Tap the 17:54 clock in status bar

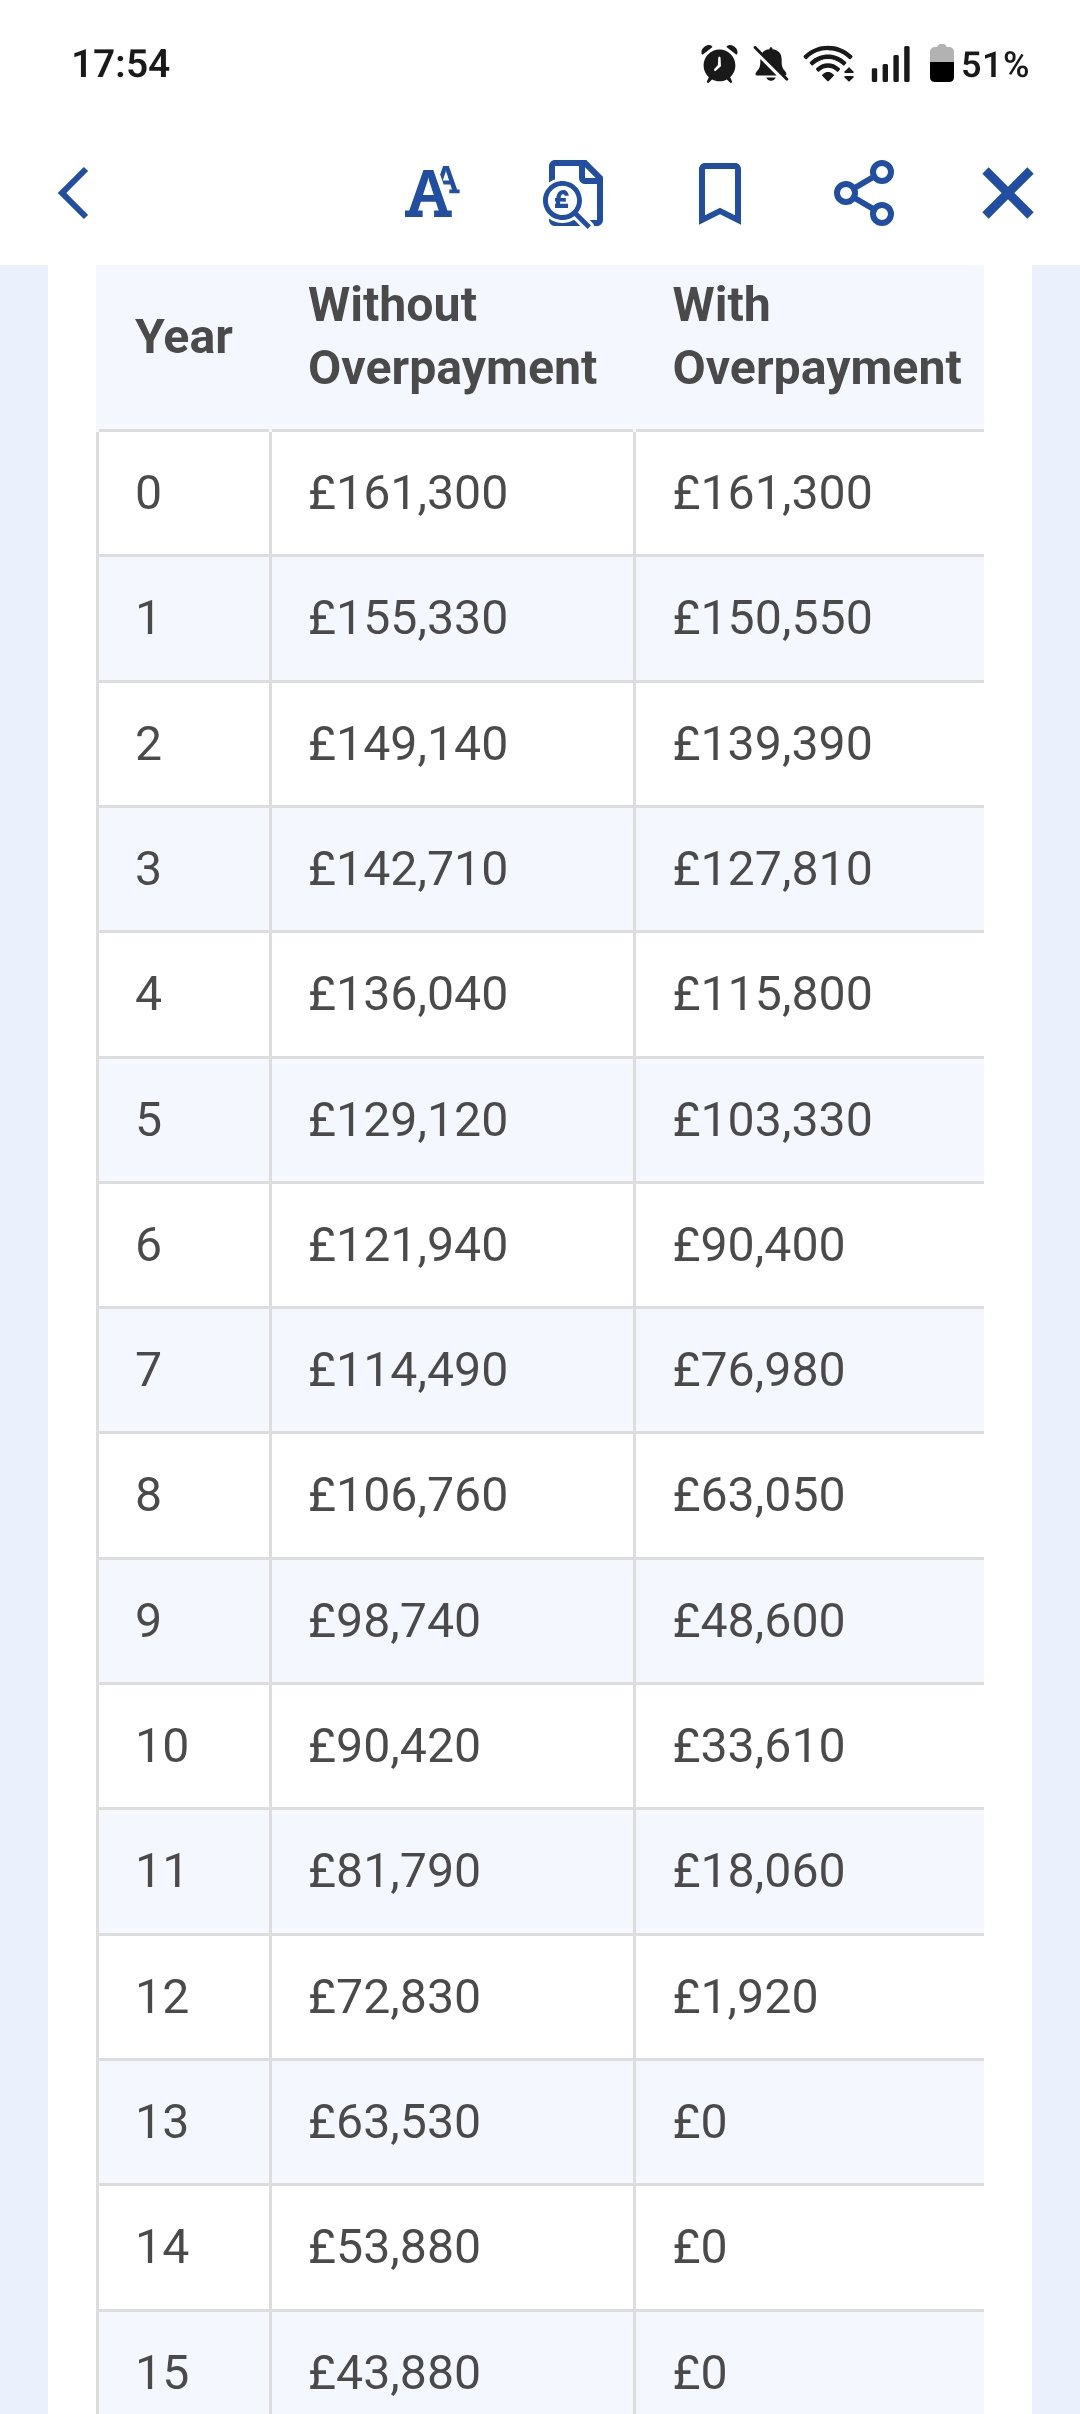[x=121, y=65]
